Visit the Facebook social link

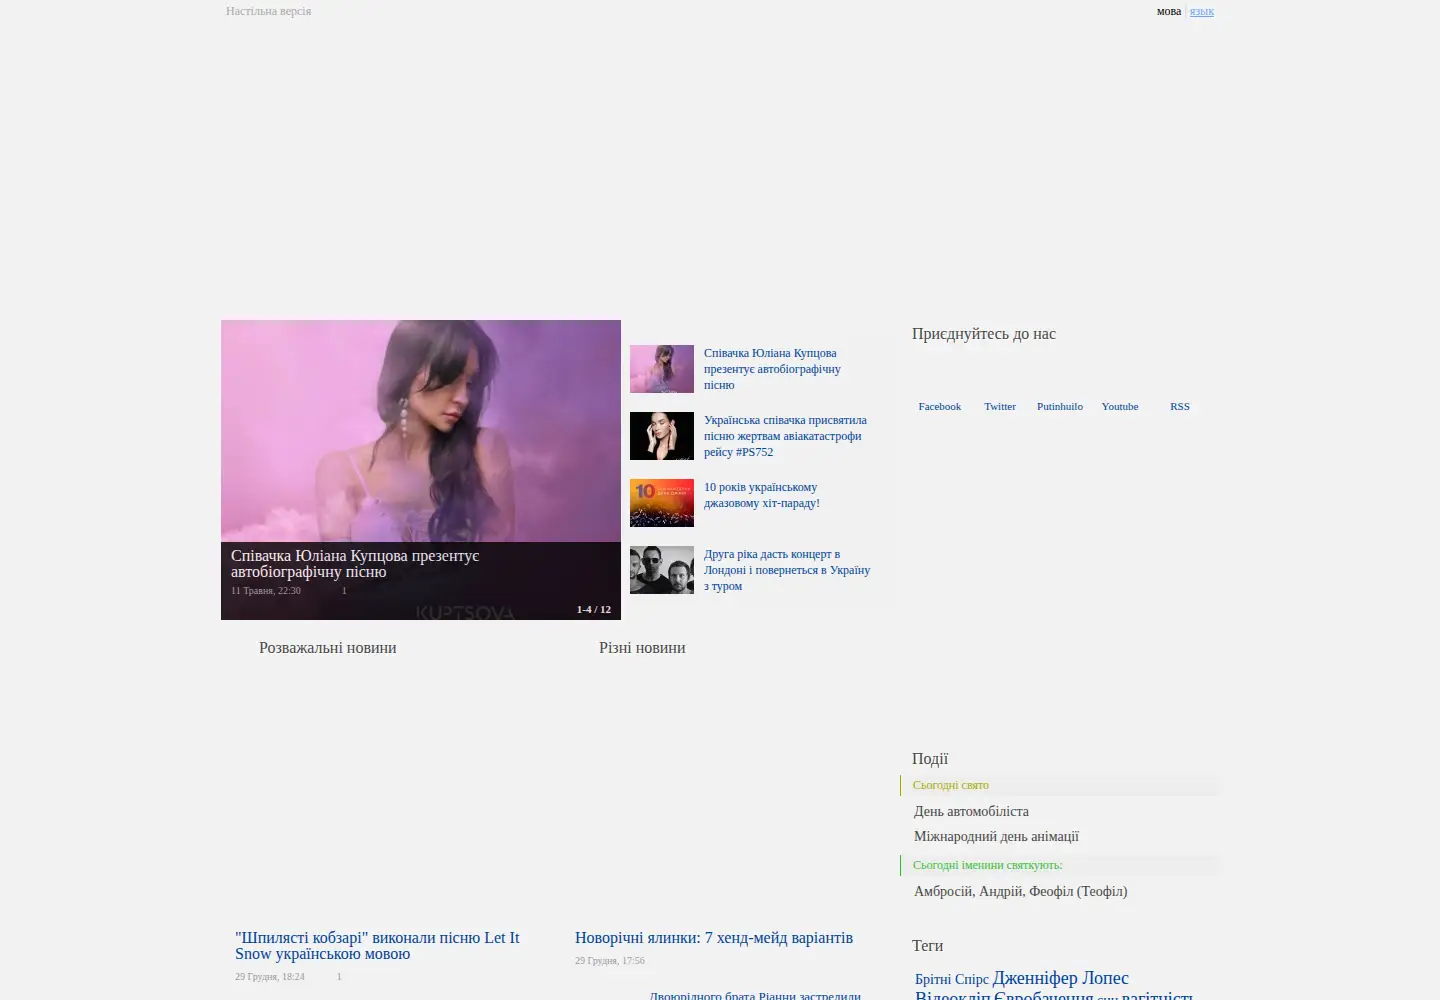(940, 406)
